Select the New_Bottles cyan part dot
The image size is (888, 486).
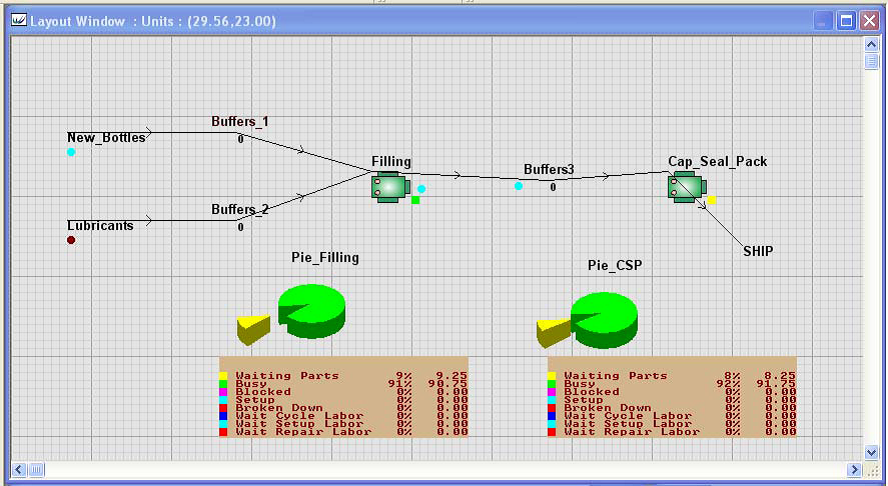coord(71,152)
